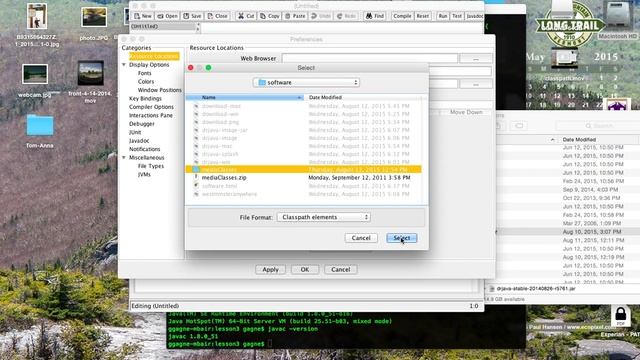Select Javadoc category in Preferences
Viewport: 640px width, 360px height.
[139, 140]
